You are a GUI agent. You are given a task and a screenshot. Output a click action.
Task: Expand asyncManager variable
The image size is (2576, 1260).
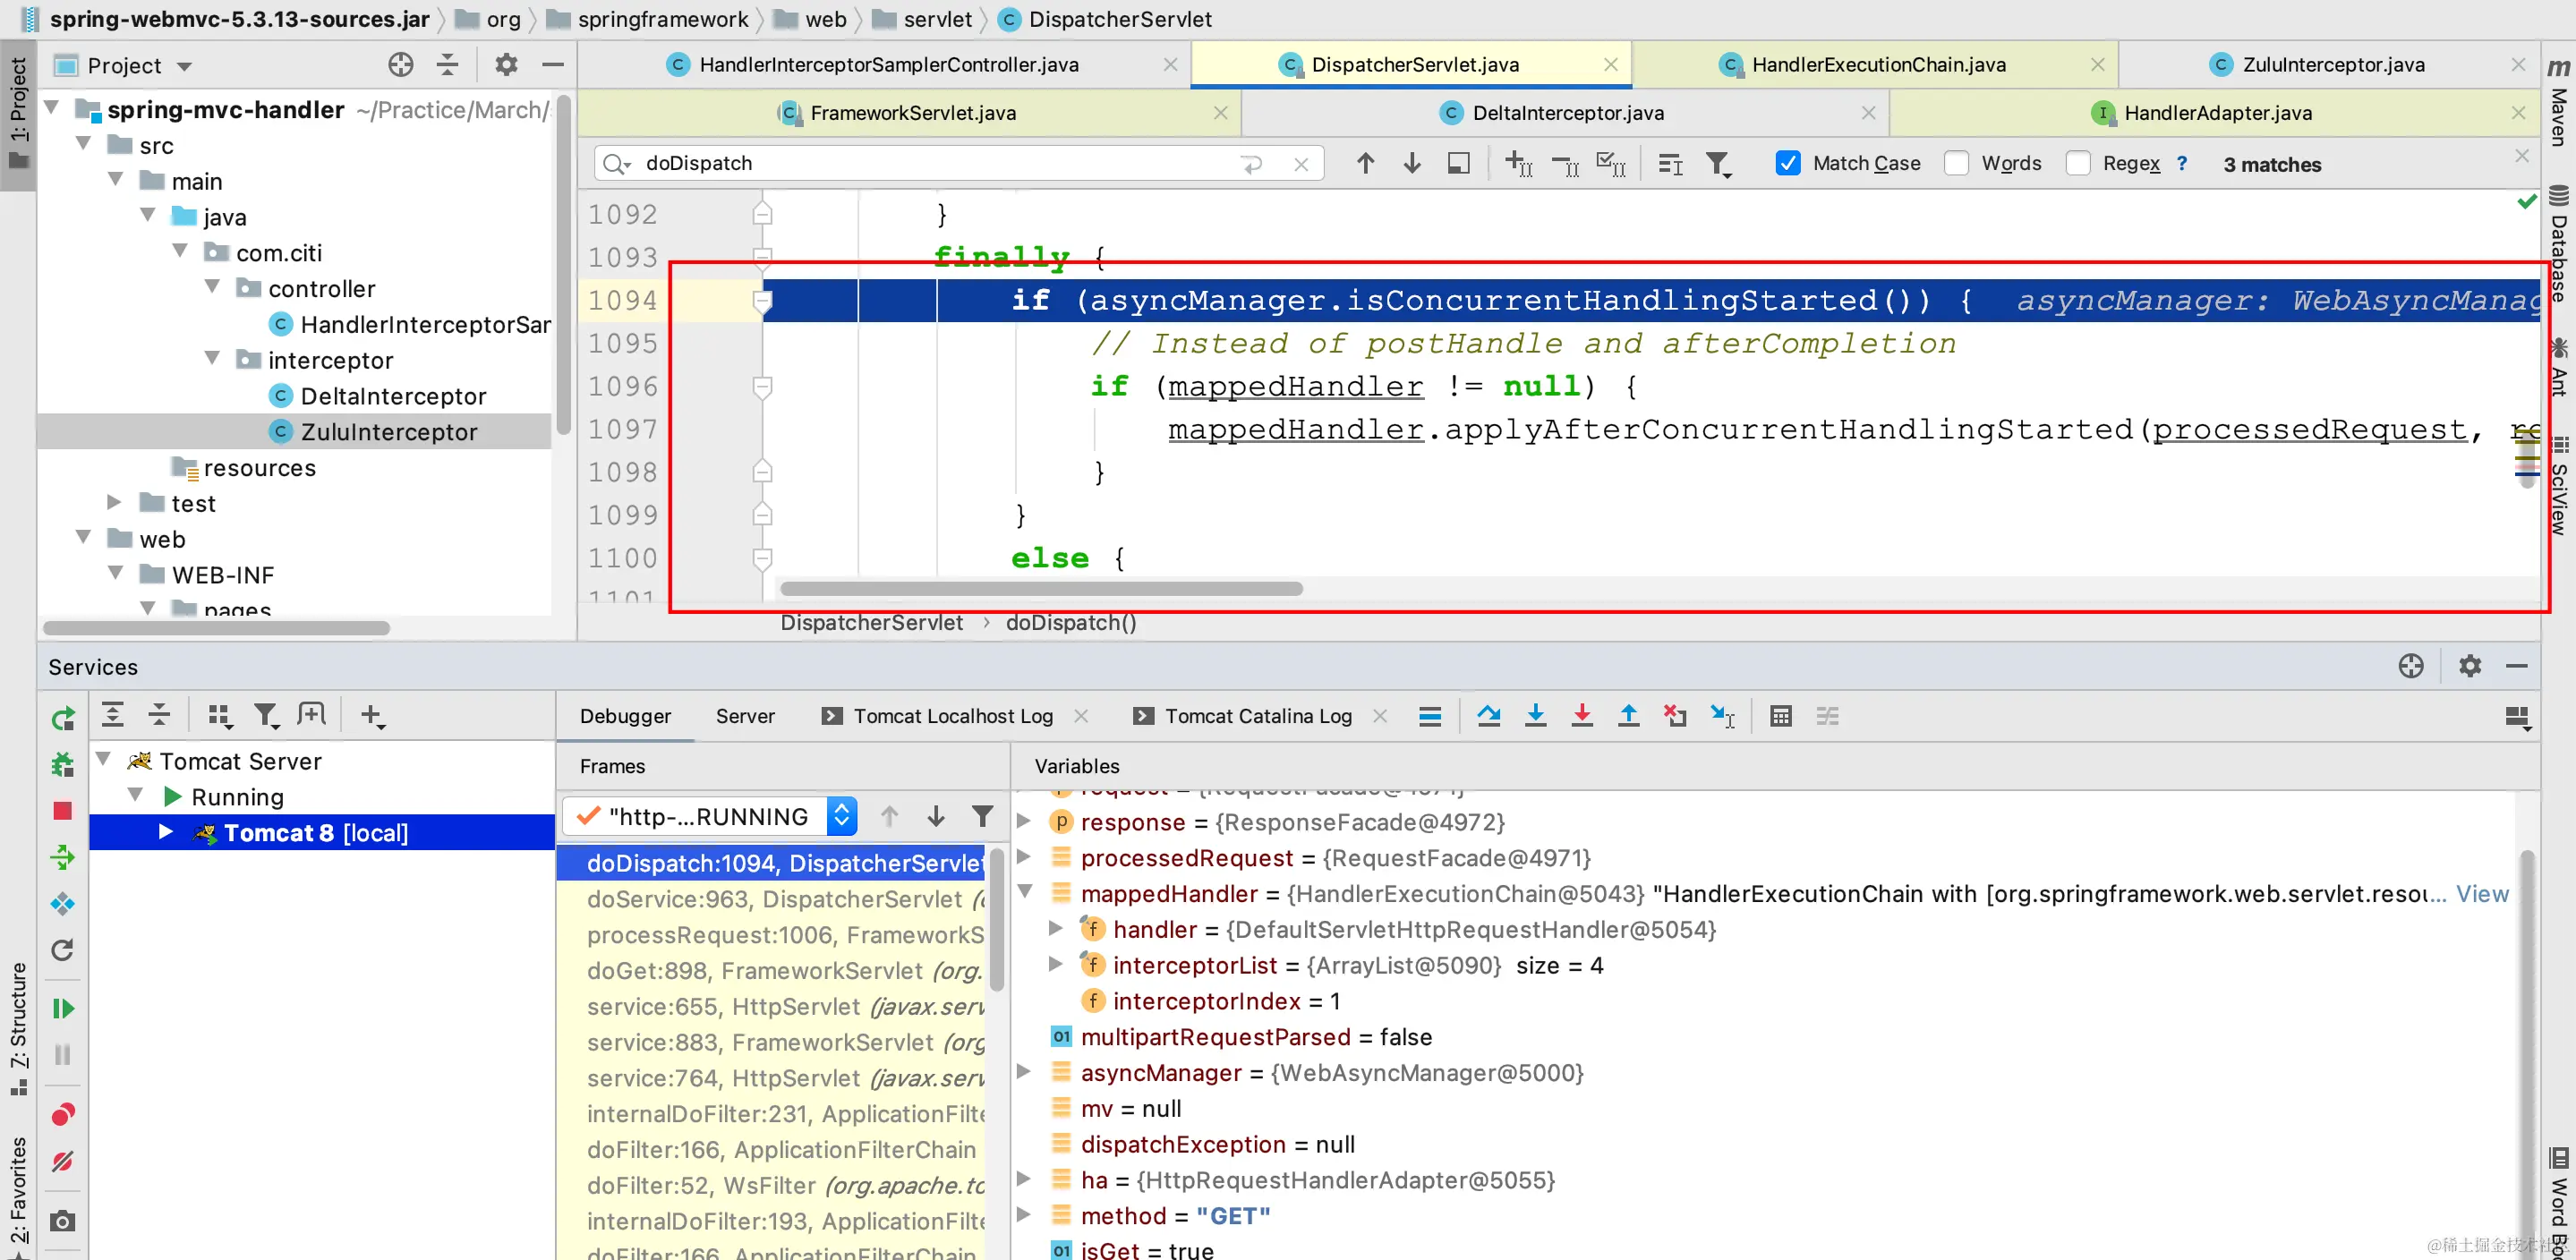pyautogui.click(x=1024, y=1071)
